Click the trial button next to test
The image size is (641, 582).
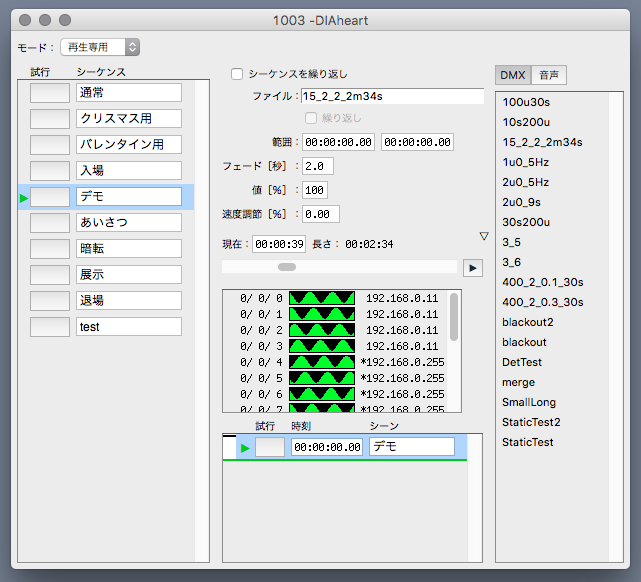(50, 327)
